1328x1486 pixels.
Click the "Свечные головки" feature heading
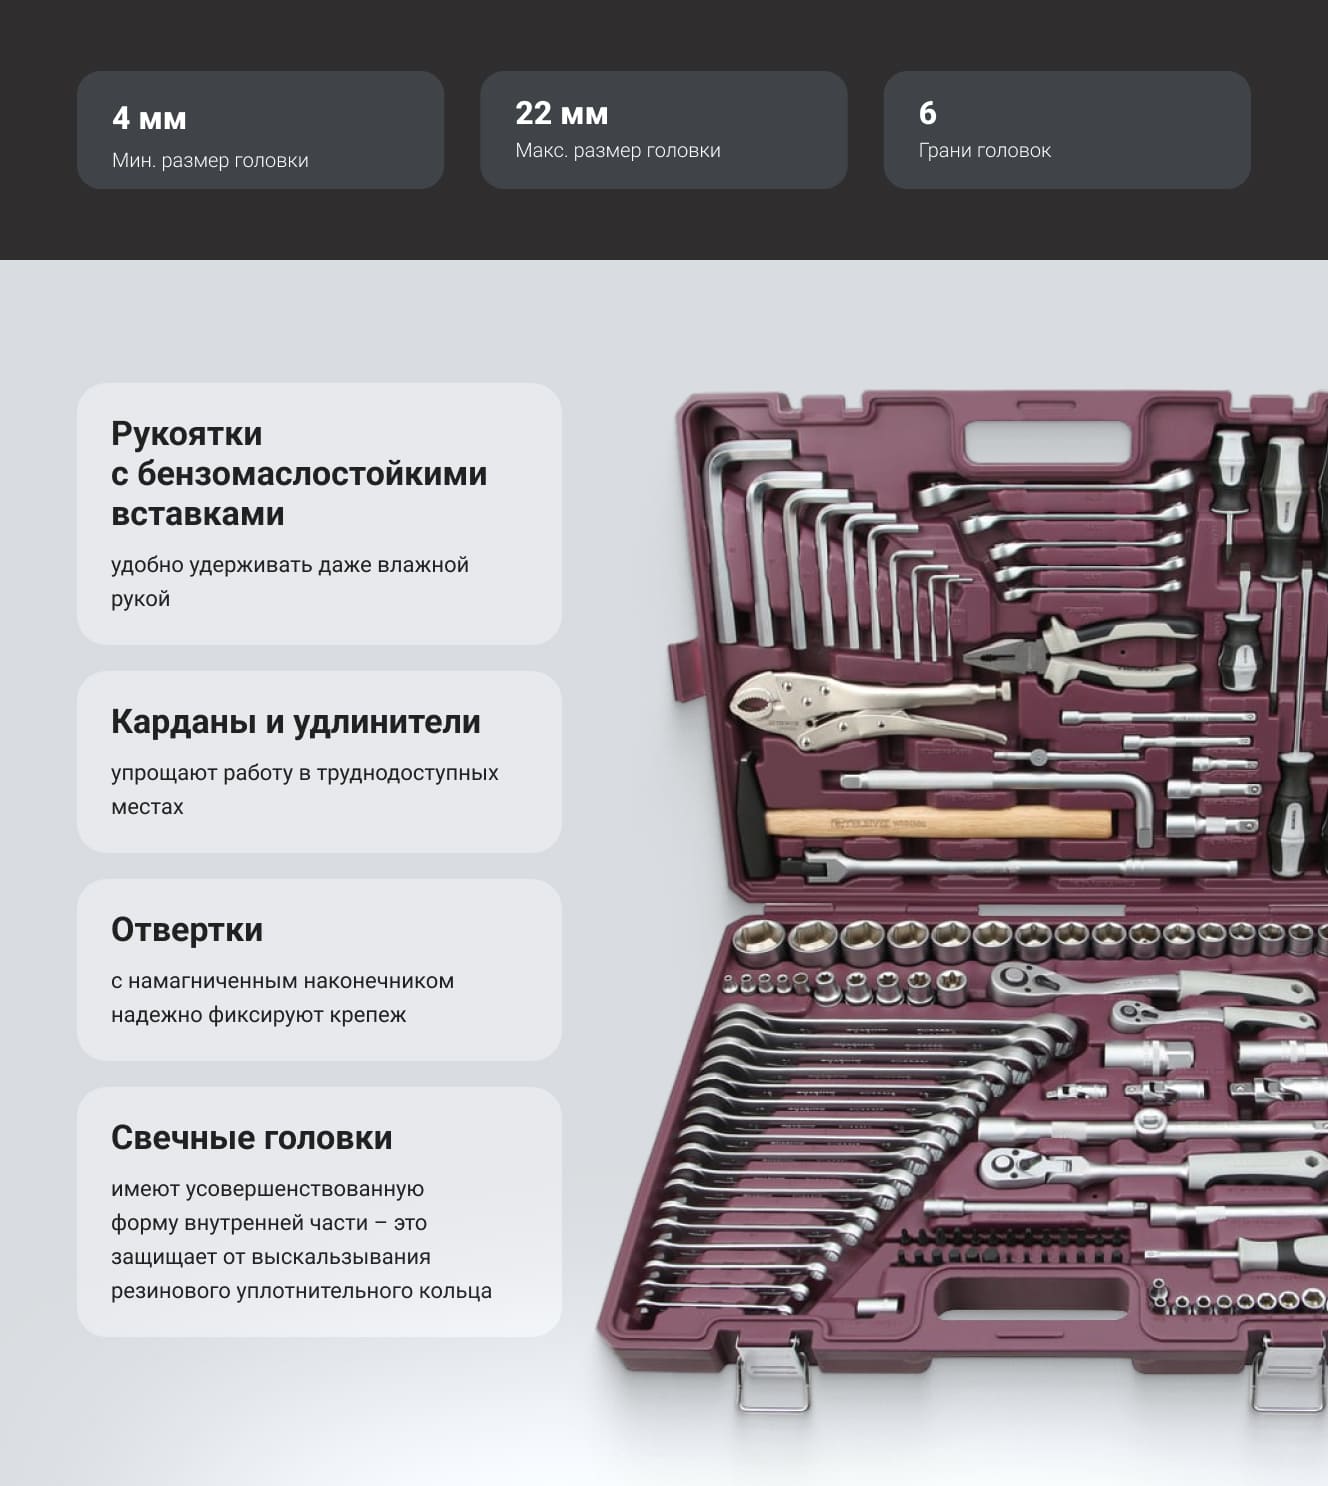coord(252,1138)
